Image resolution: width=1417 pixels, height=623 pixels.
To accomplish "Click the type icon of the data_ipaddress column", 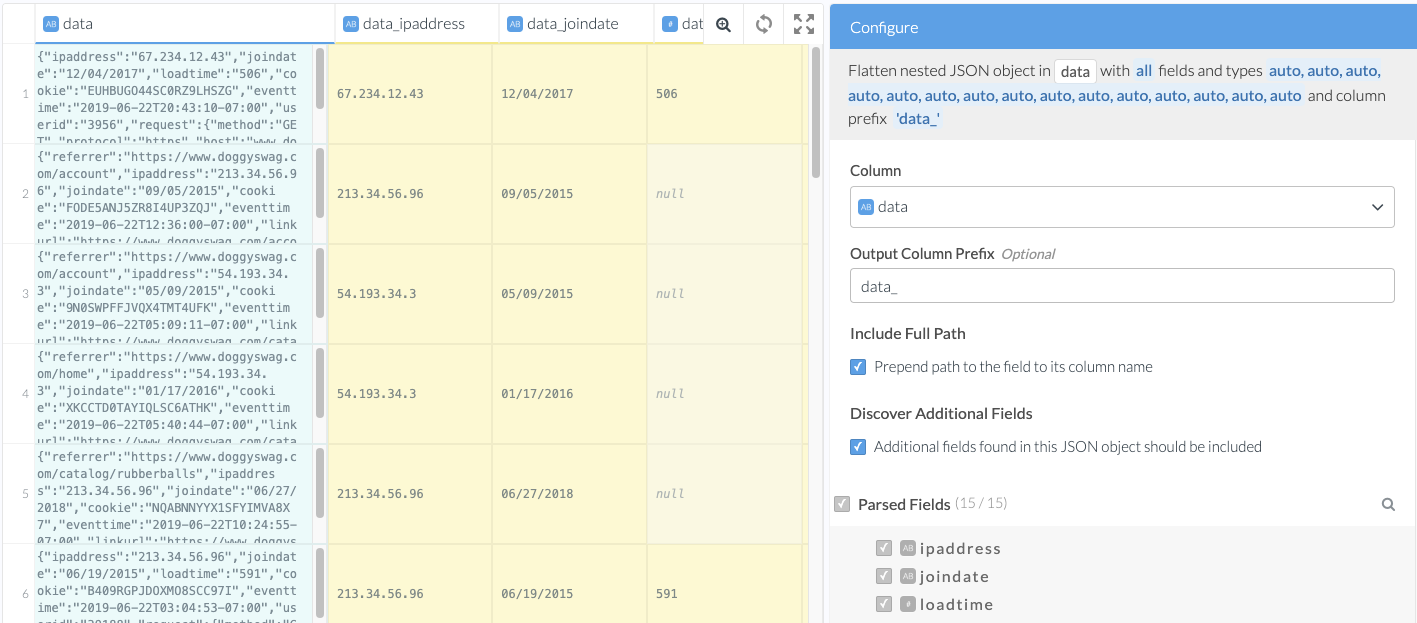I will click(x=351, y=23).
